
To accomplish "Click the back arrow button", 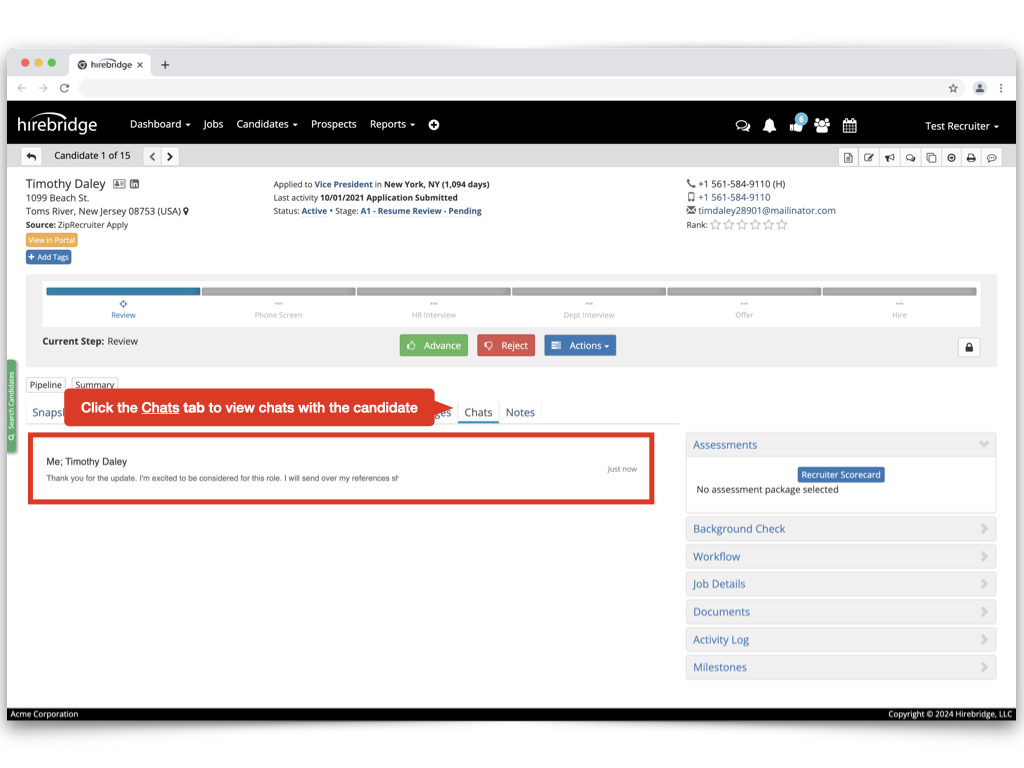I will click(x=31, y=156).
